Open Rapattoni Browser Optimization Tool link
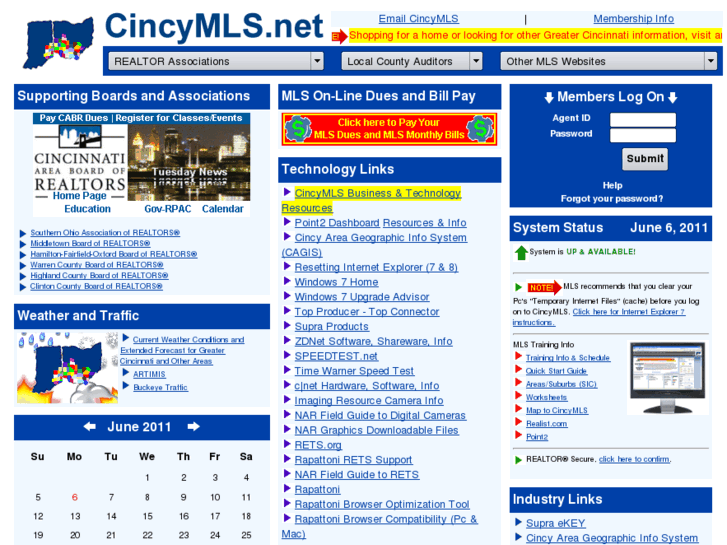The image size is (727, 545). coord(382,504)
